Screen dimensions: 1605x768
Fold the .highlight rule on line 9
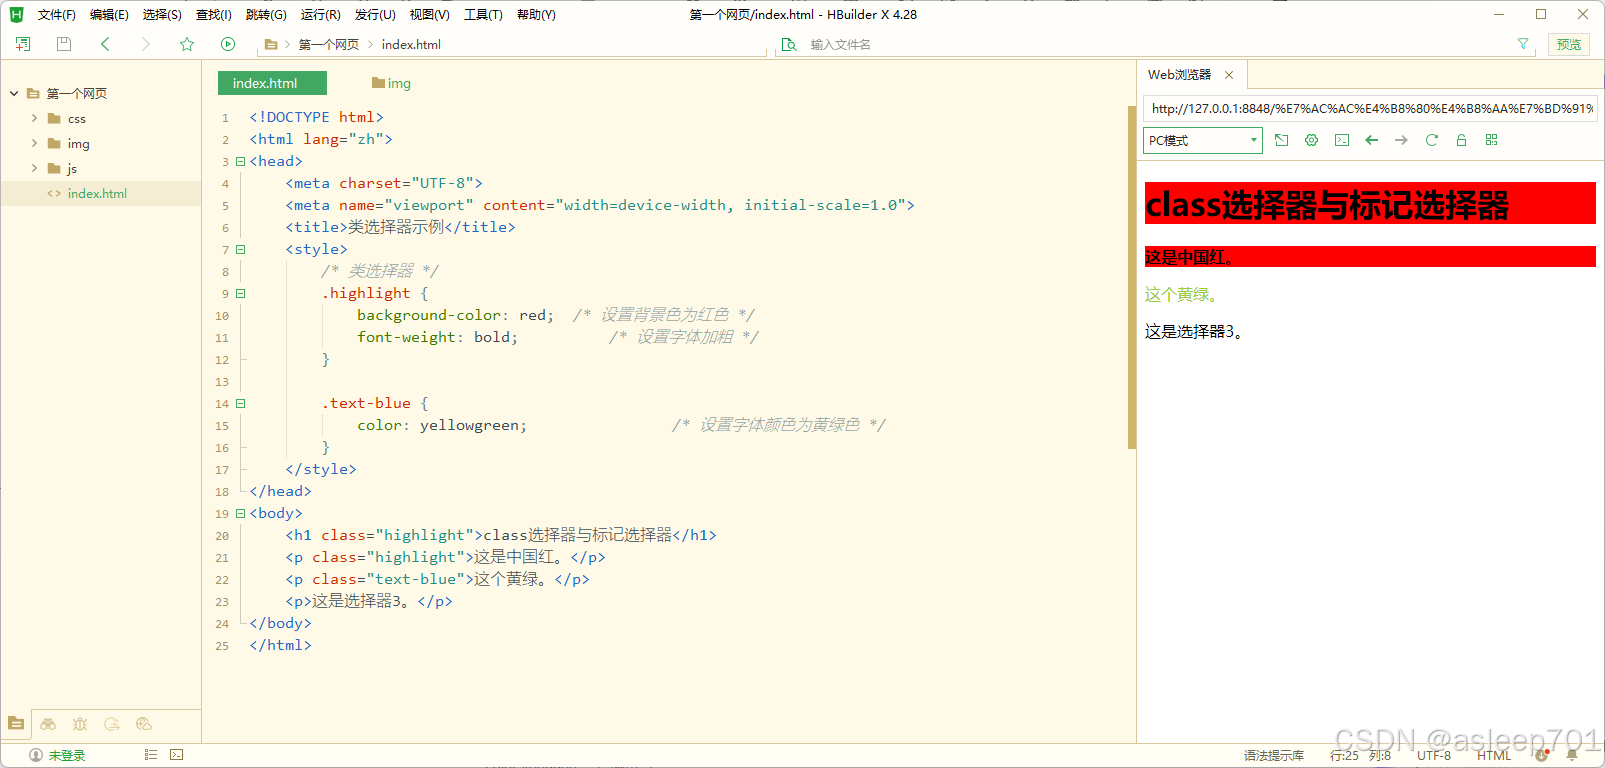point(240,293)
